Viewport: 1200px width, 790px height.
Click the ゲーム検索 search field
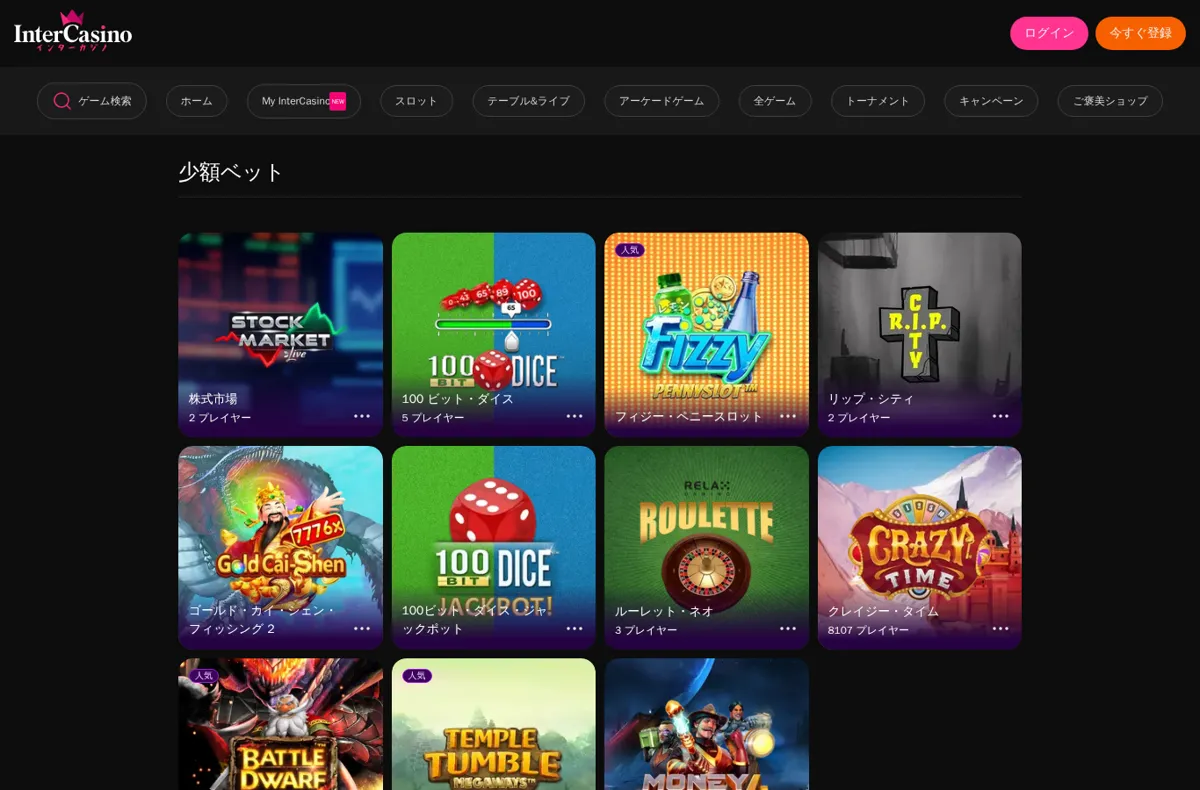coord(92,101)
